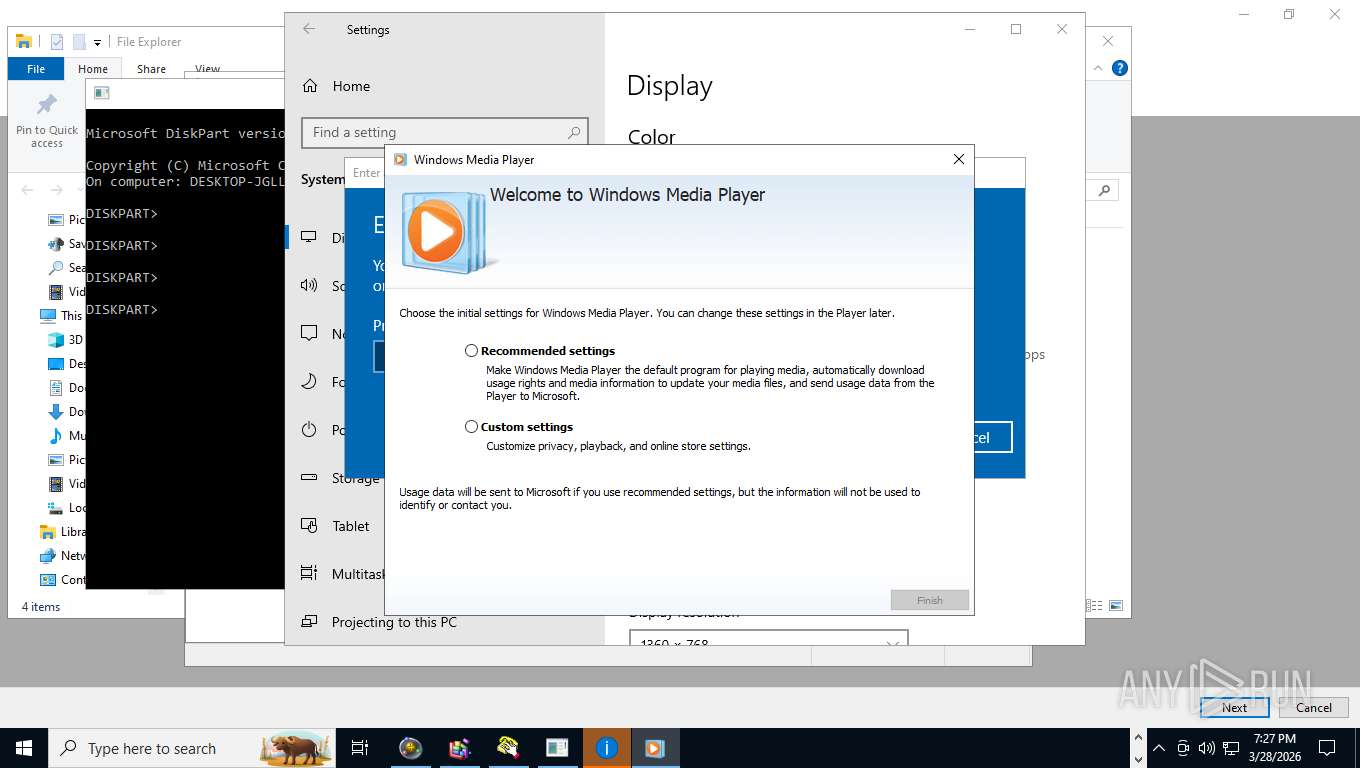Open the Customize Quick Access Toolbar dropdown
Screen dimensions: 1360x768
point(98,42)
